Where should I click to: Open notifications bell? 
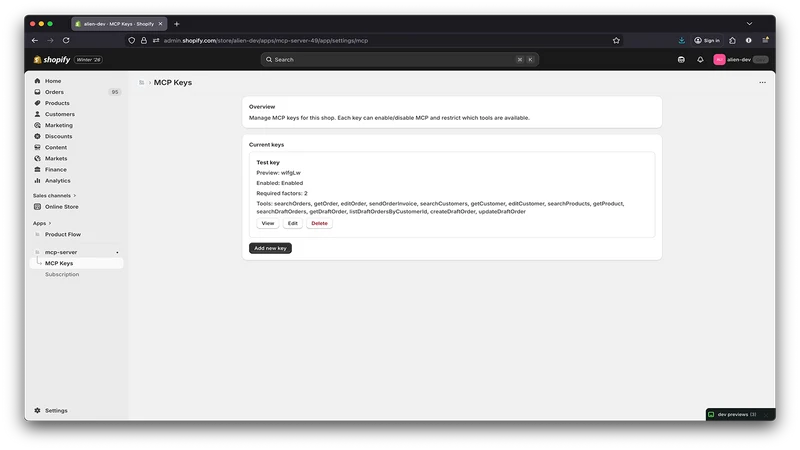pos(700,60)
